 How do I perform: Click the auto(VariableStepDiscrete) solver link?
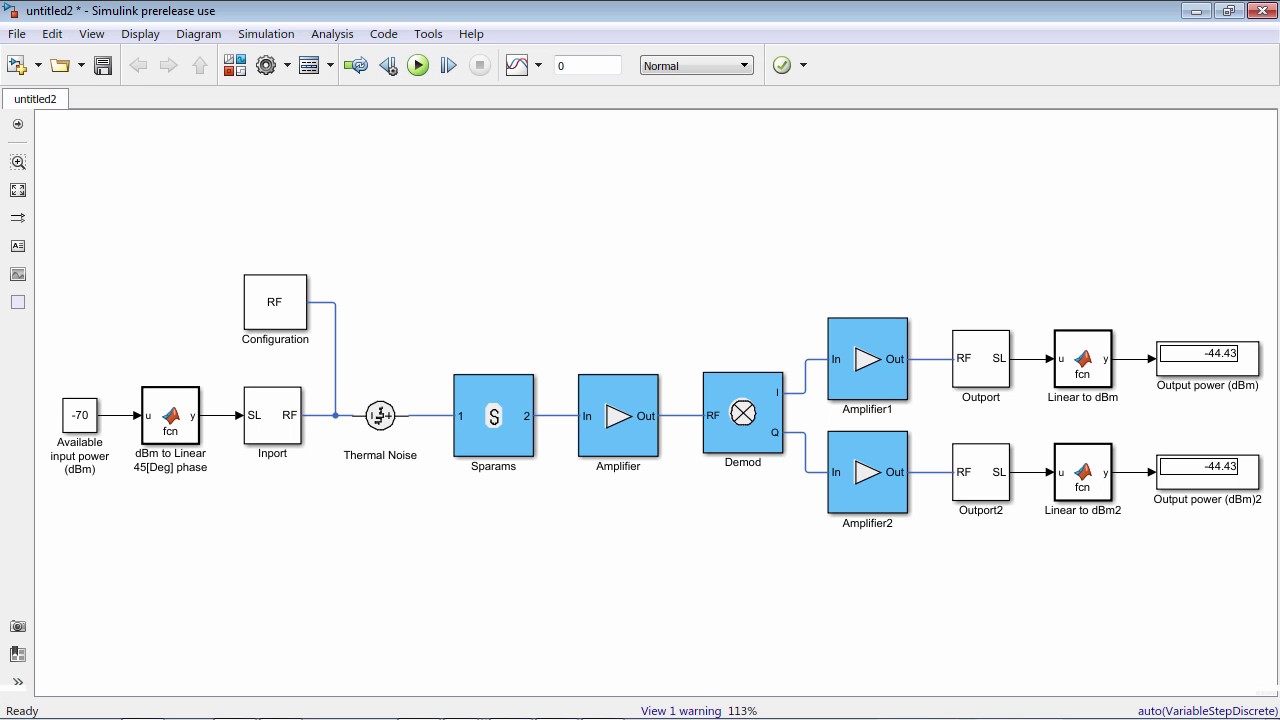pyautogui.click(x=1207, y=711)
